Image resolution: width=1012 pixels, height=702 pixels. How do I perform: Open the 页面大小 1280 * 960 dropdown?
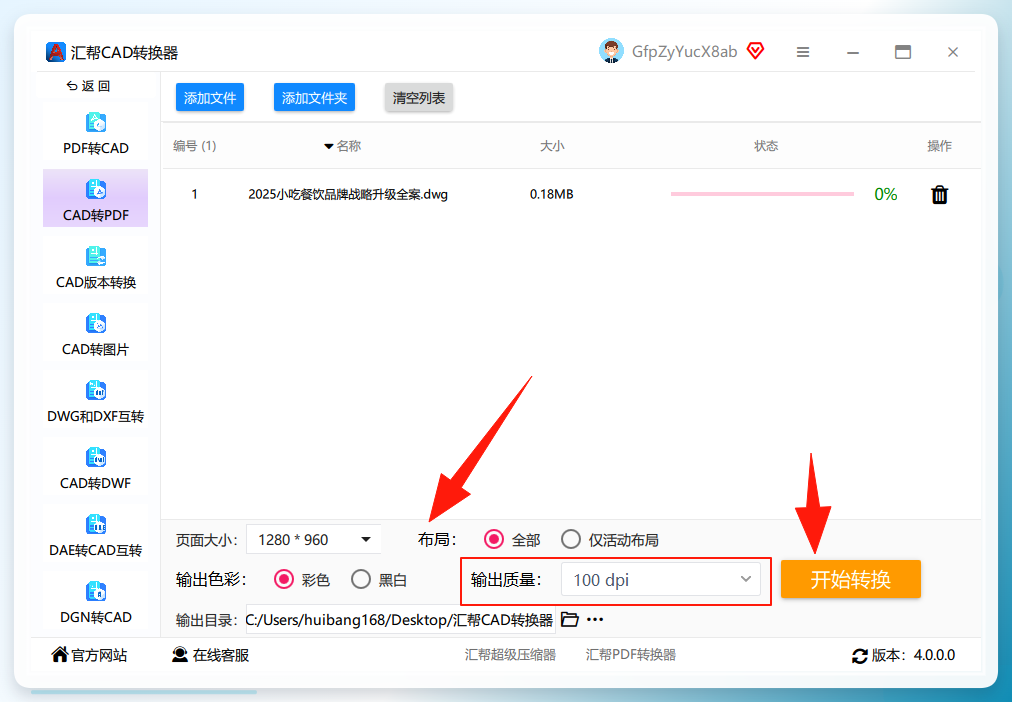click(x=314, y=539)
